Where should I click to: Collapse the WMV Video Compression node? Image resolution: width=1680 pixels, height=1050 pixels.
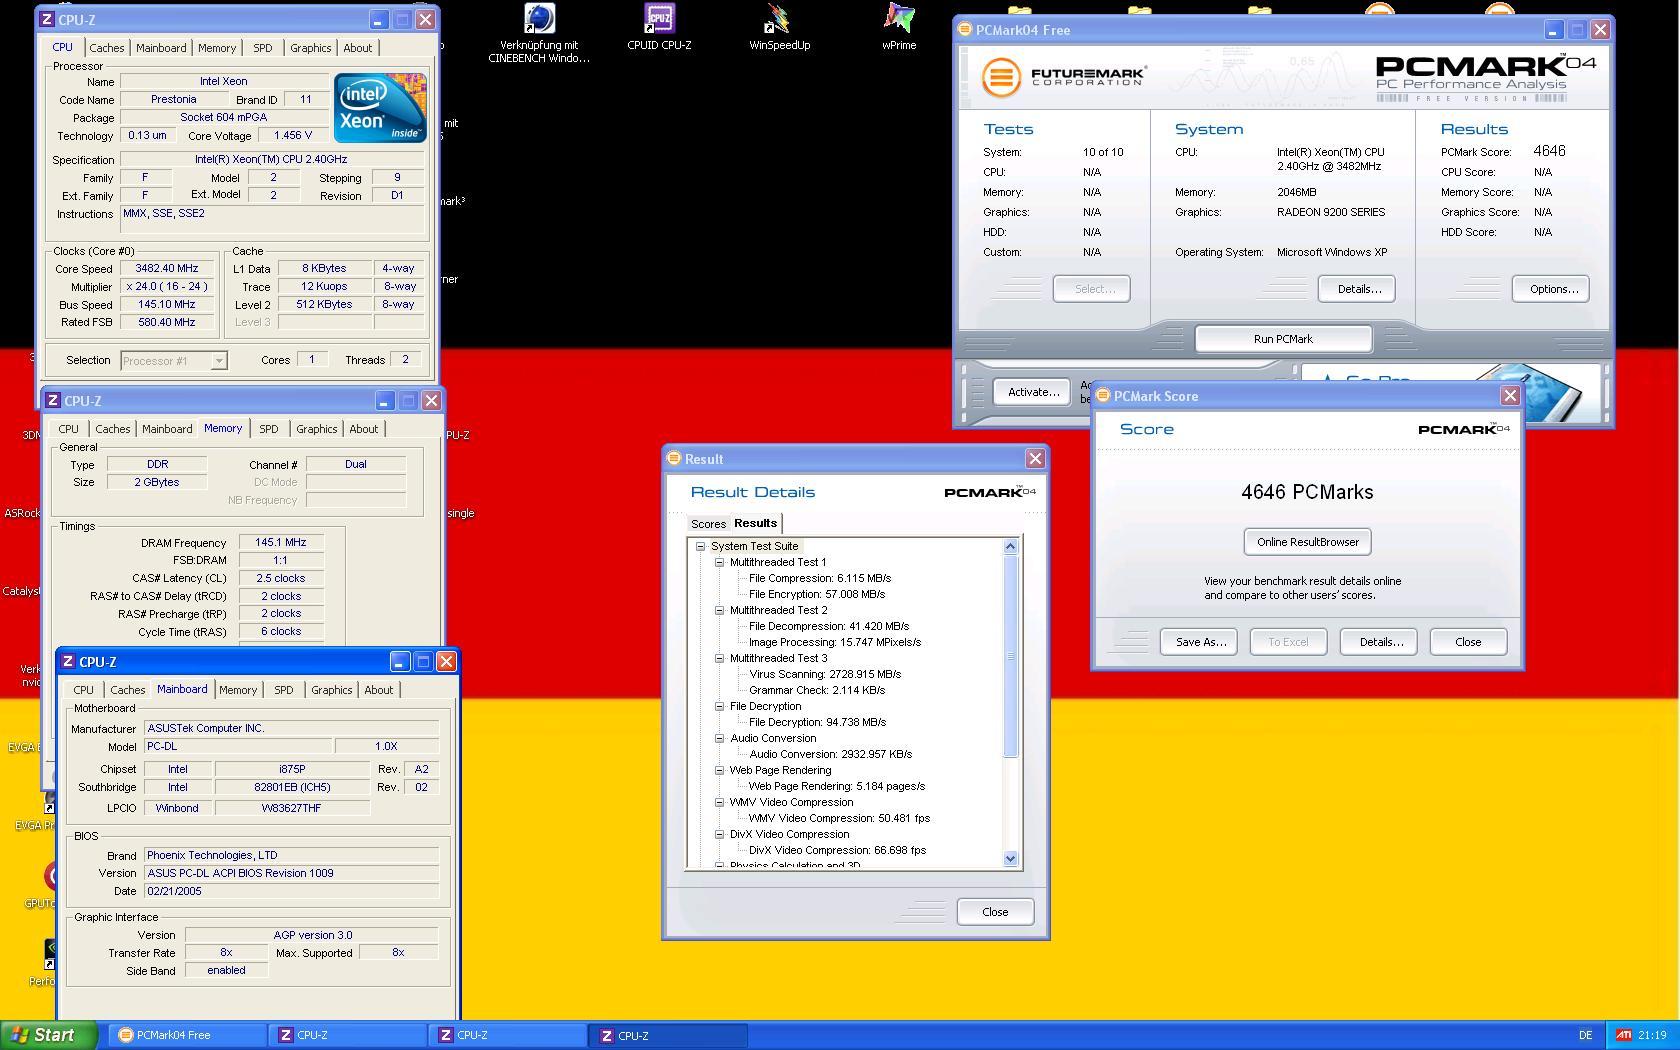(x=719, y=802)
